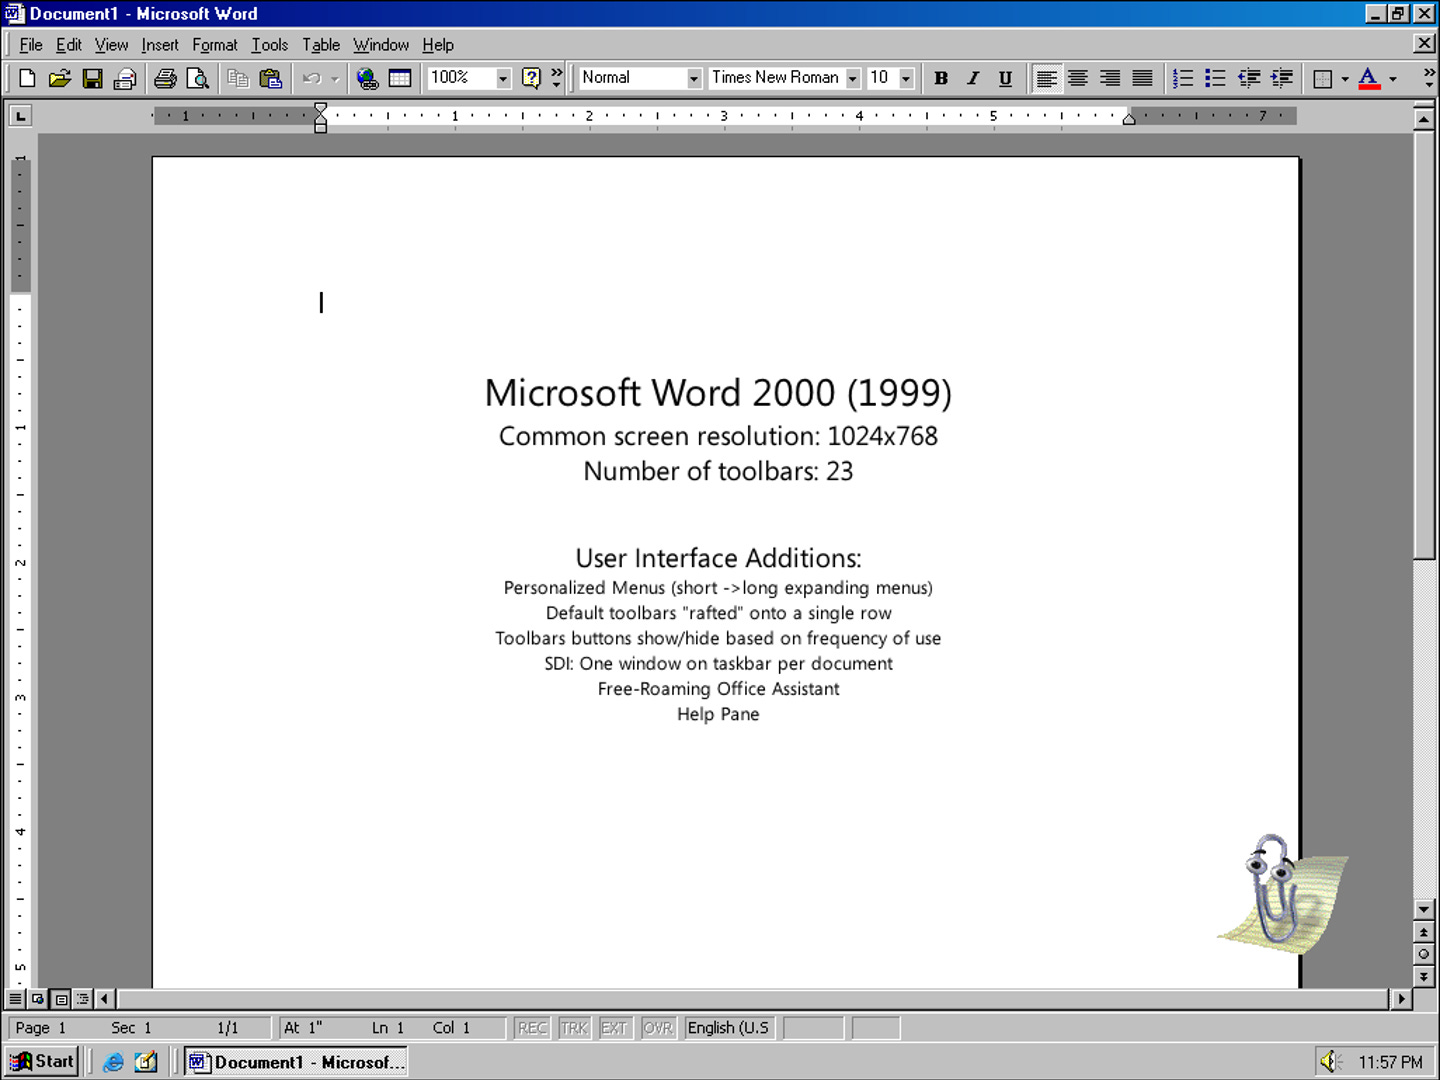Expand the Undo history dropdown arrow

click(335, 78)
